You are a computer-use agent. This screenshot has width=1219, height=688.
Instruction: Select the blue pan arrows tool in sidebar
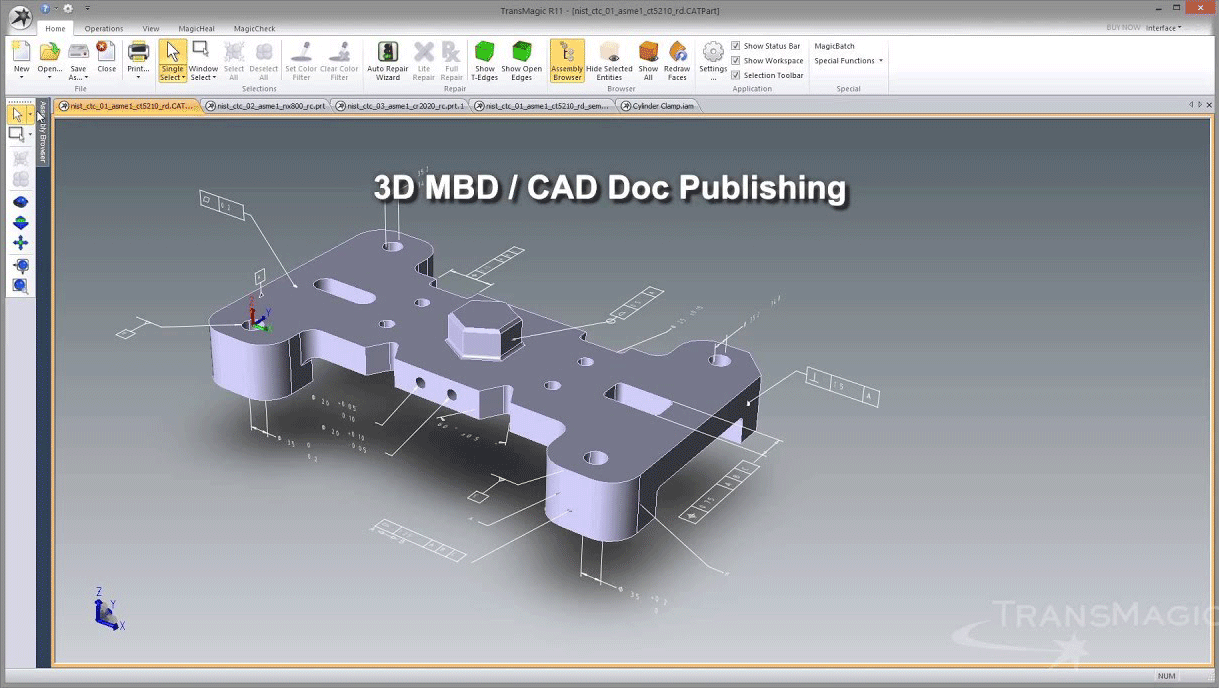pos(20,243)
